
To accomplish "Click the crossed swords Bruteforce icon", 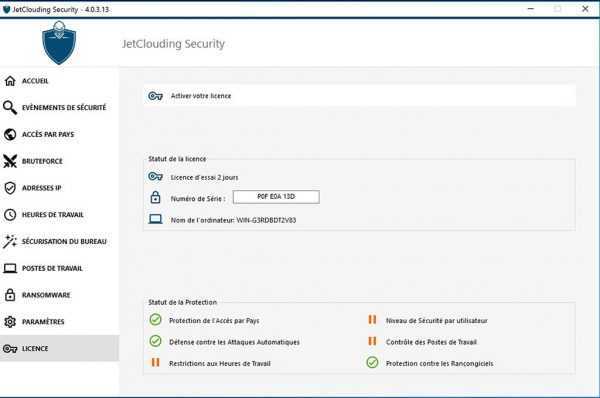I will pyautogui.click(x=10, y=161).
